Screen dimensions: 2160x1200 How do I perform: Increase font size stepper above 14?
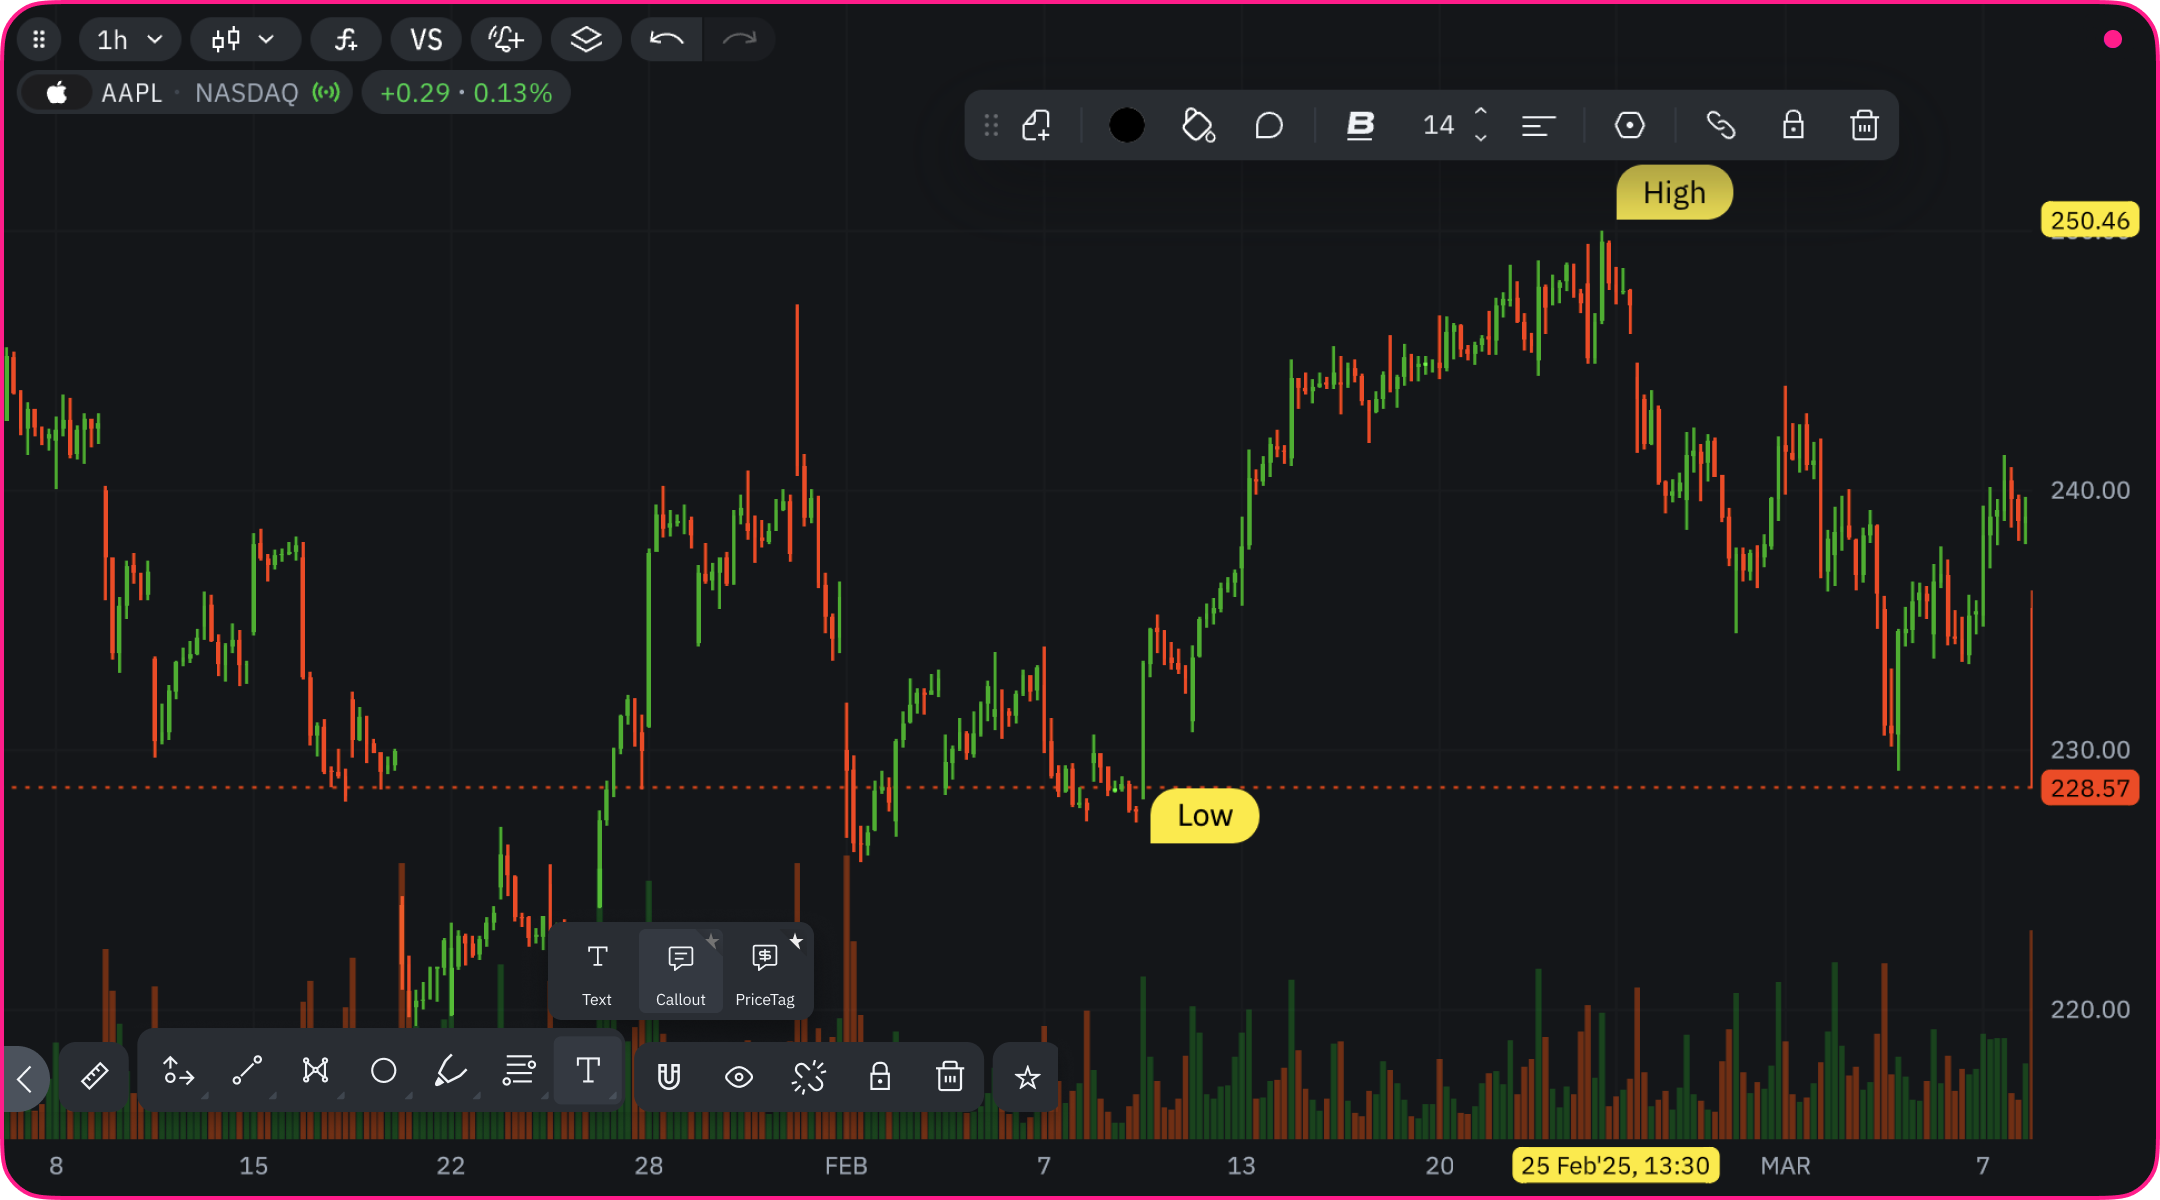(1481, 112)
